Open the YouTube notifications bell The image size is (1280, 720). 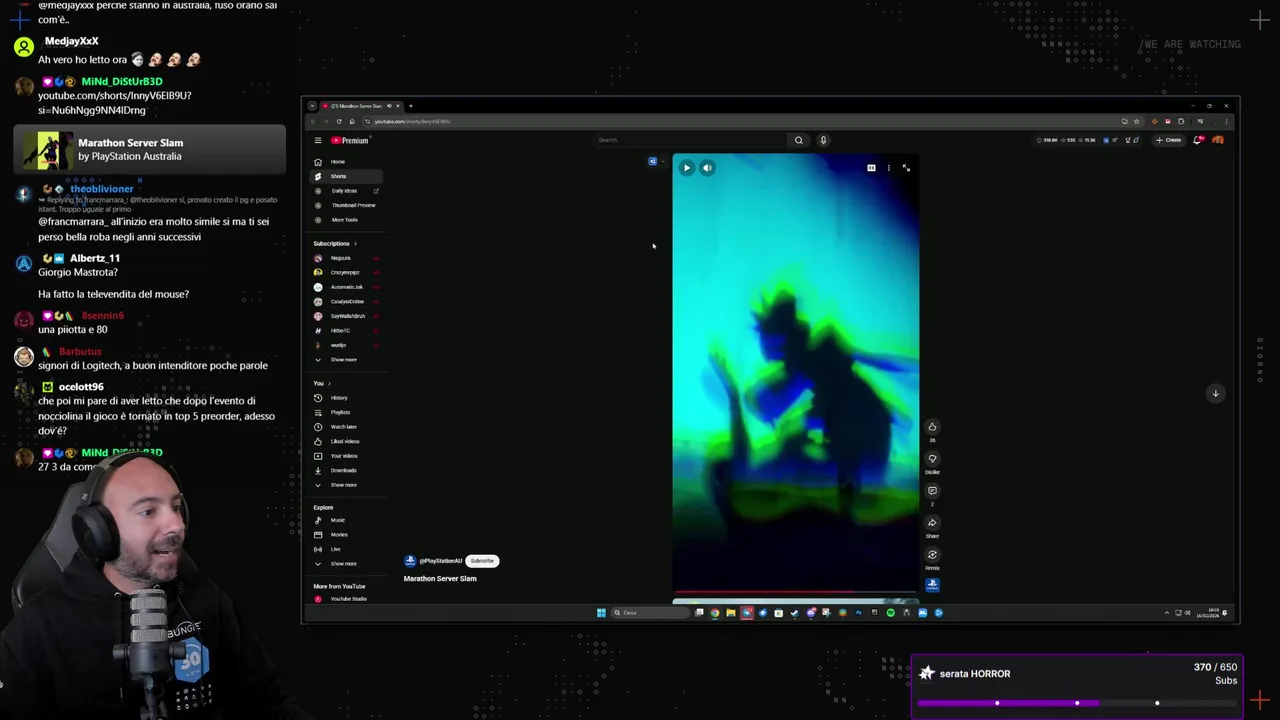tap(1198, 140)
